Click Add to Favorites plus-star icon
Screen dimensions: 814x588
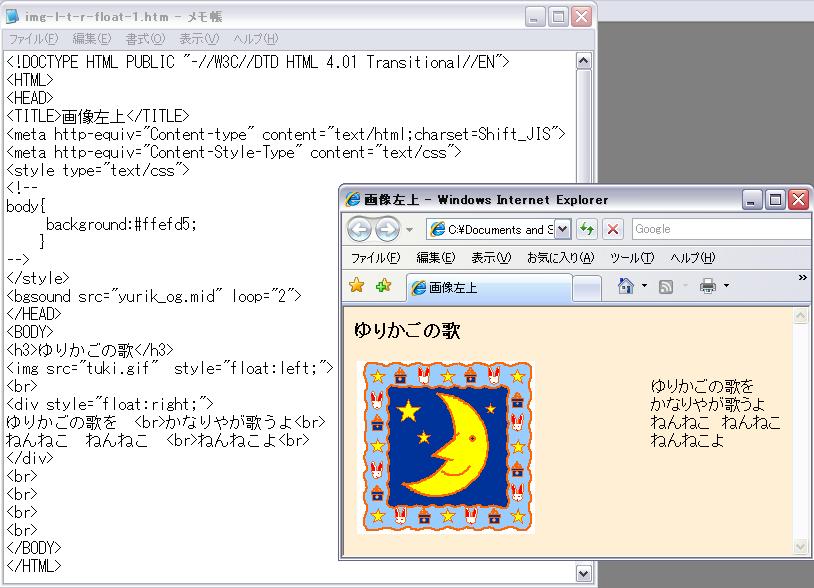383,285
